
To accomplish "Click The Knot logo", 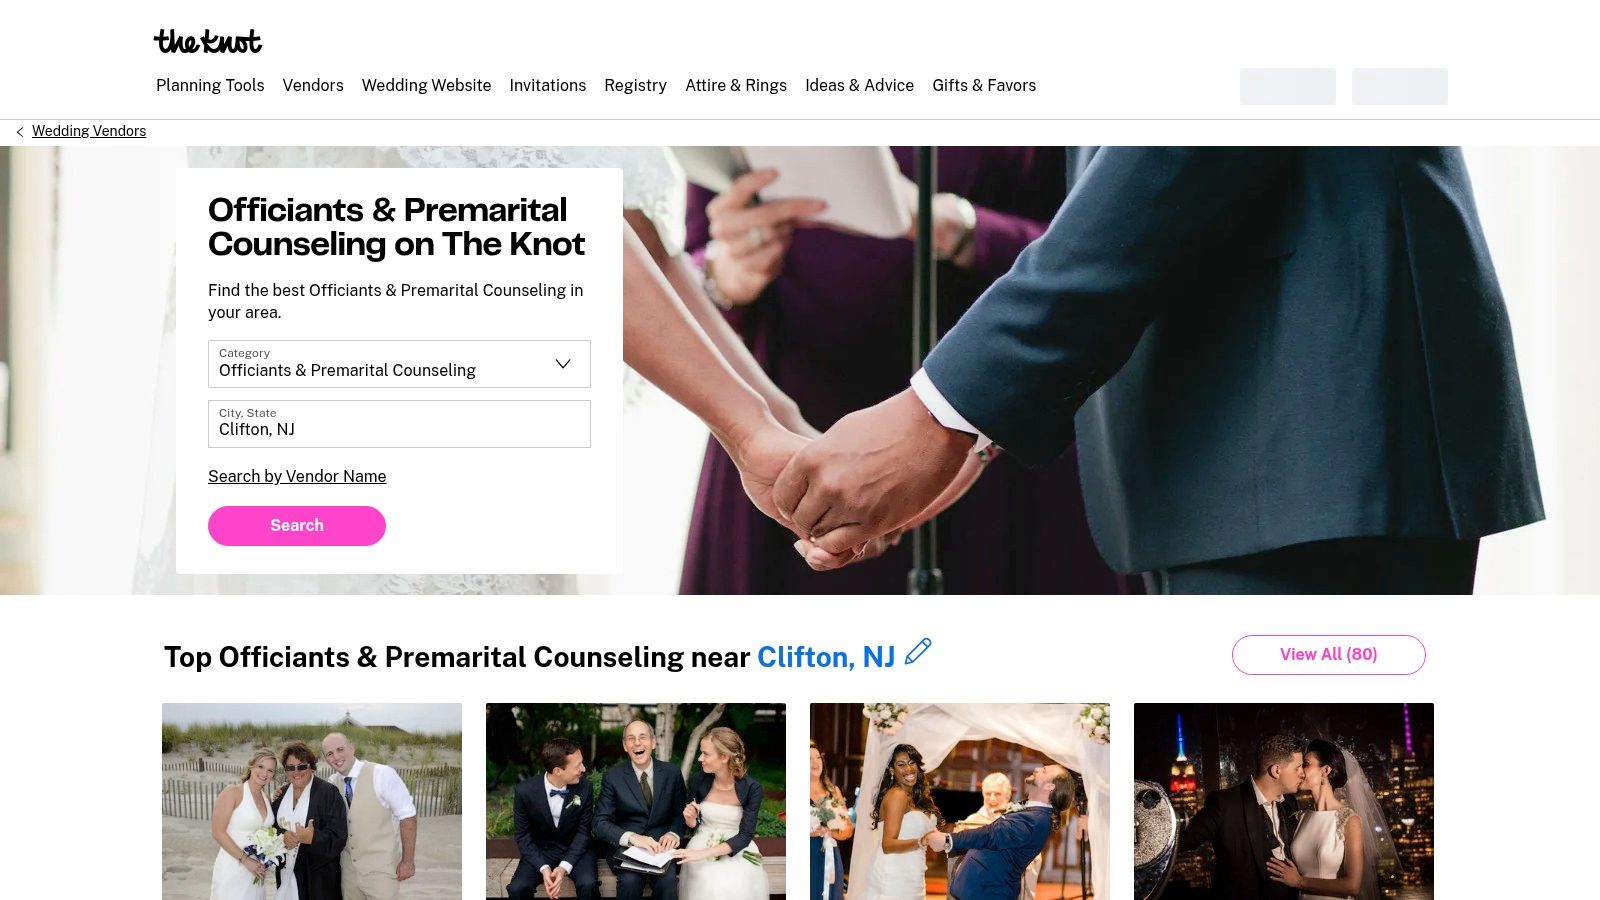I will pos(208,41).
